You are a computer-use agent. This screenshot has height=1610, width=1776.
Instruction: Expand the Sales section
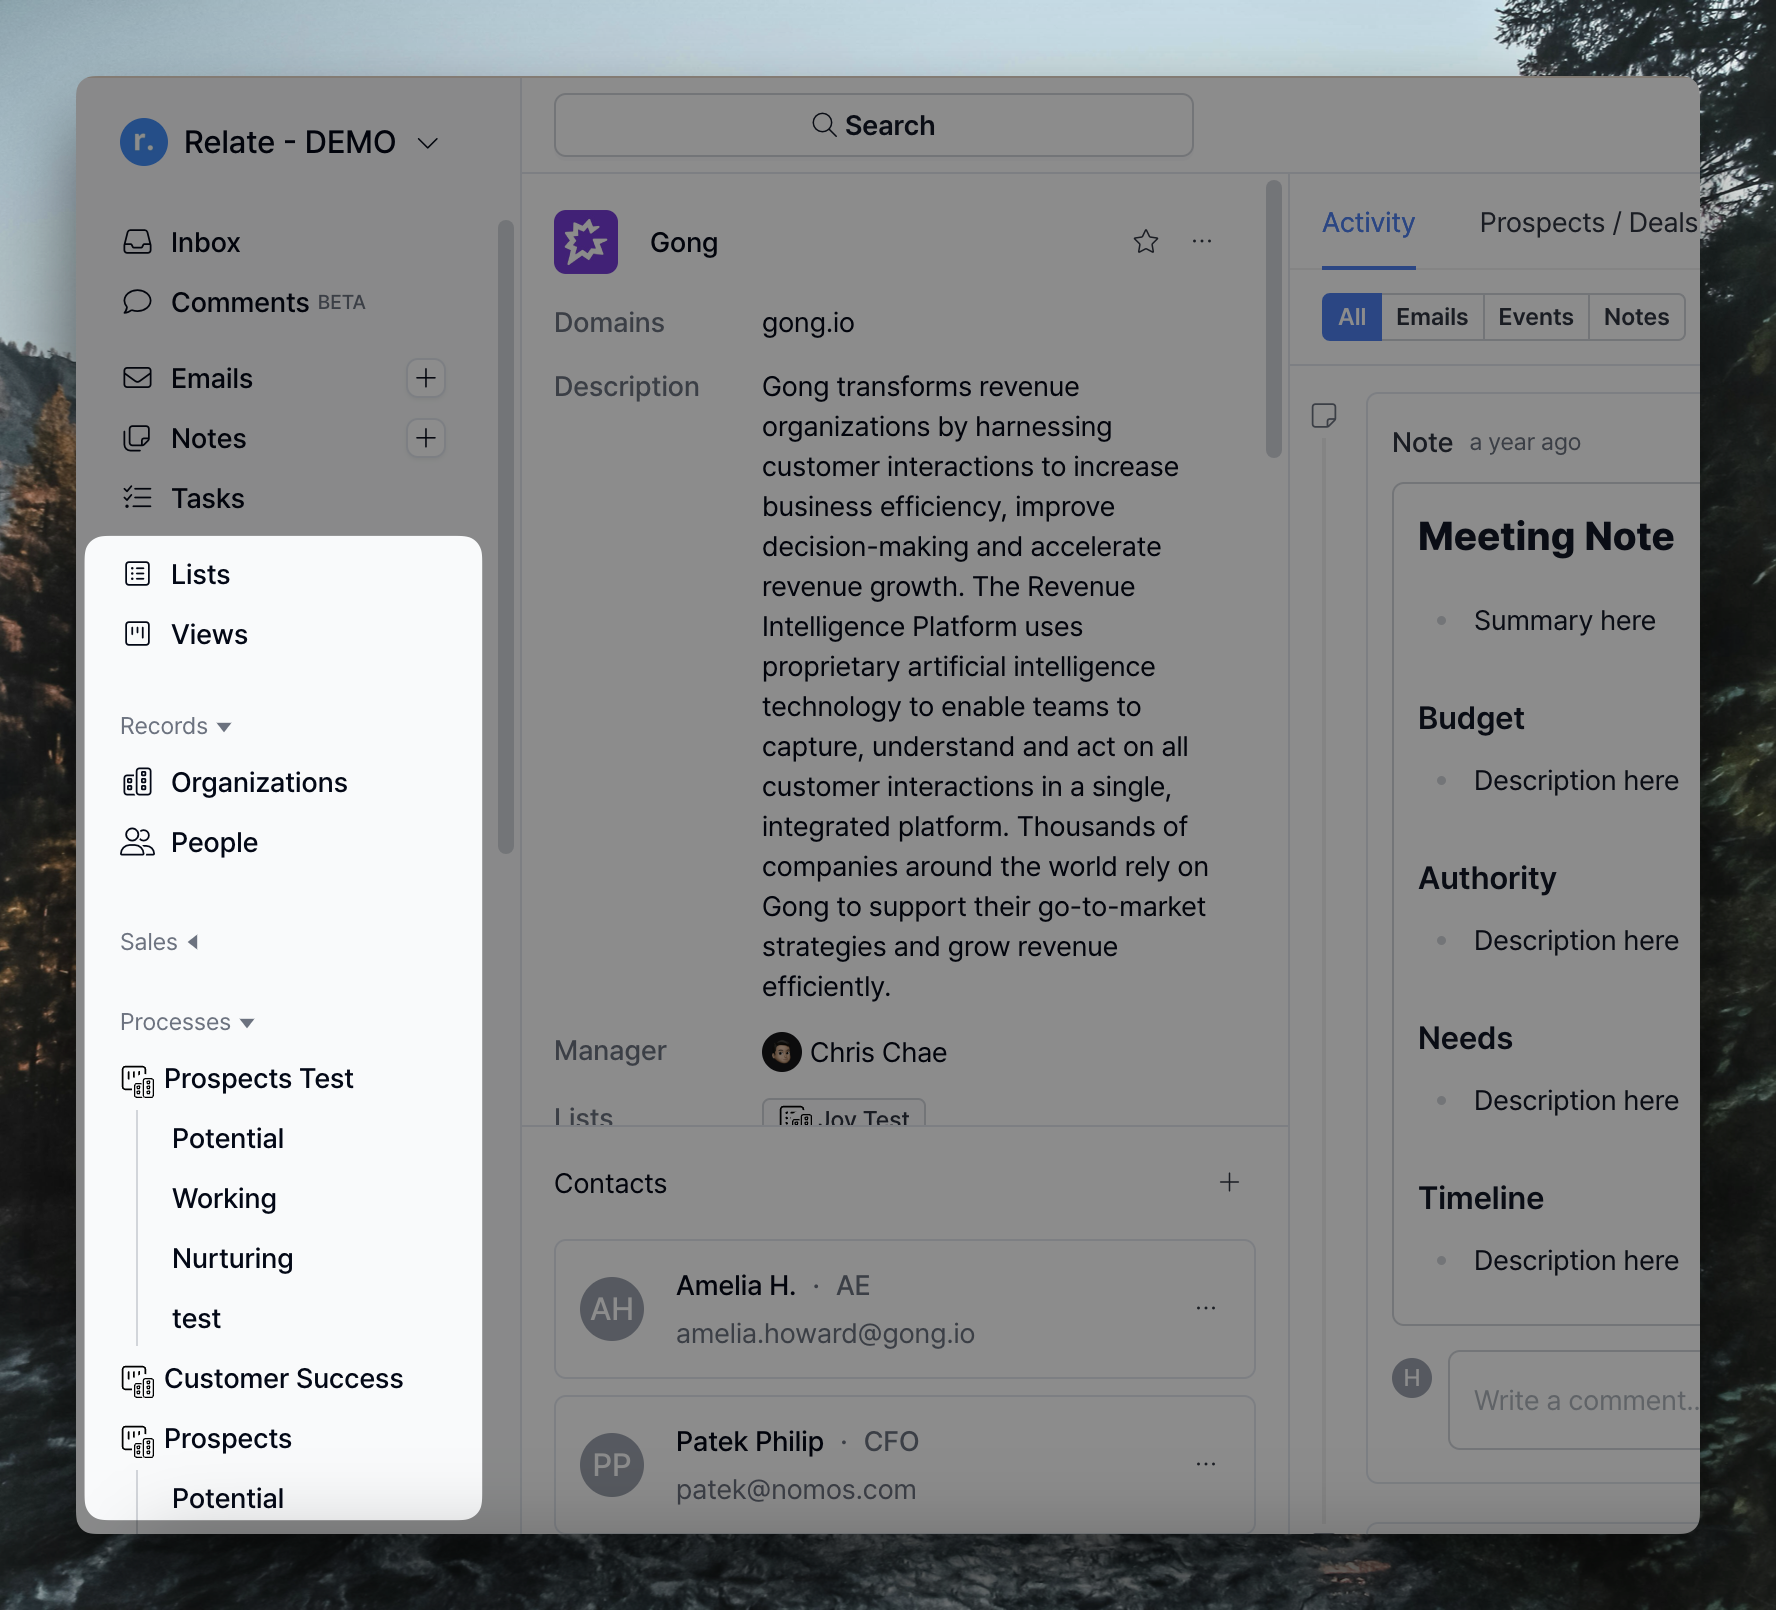tap(159, 942)
